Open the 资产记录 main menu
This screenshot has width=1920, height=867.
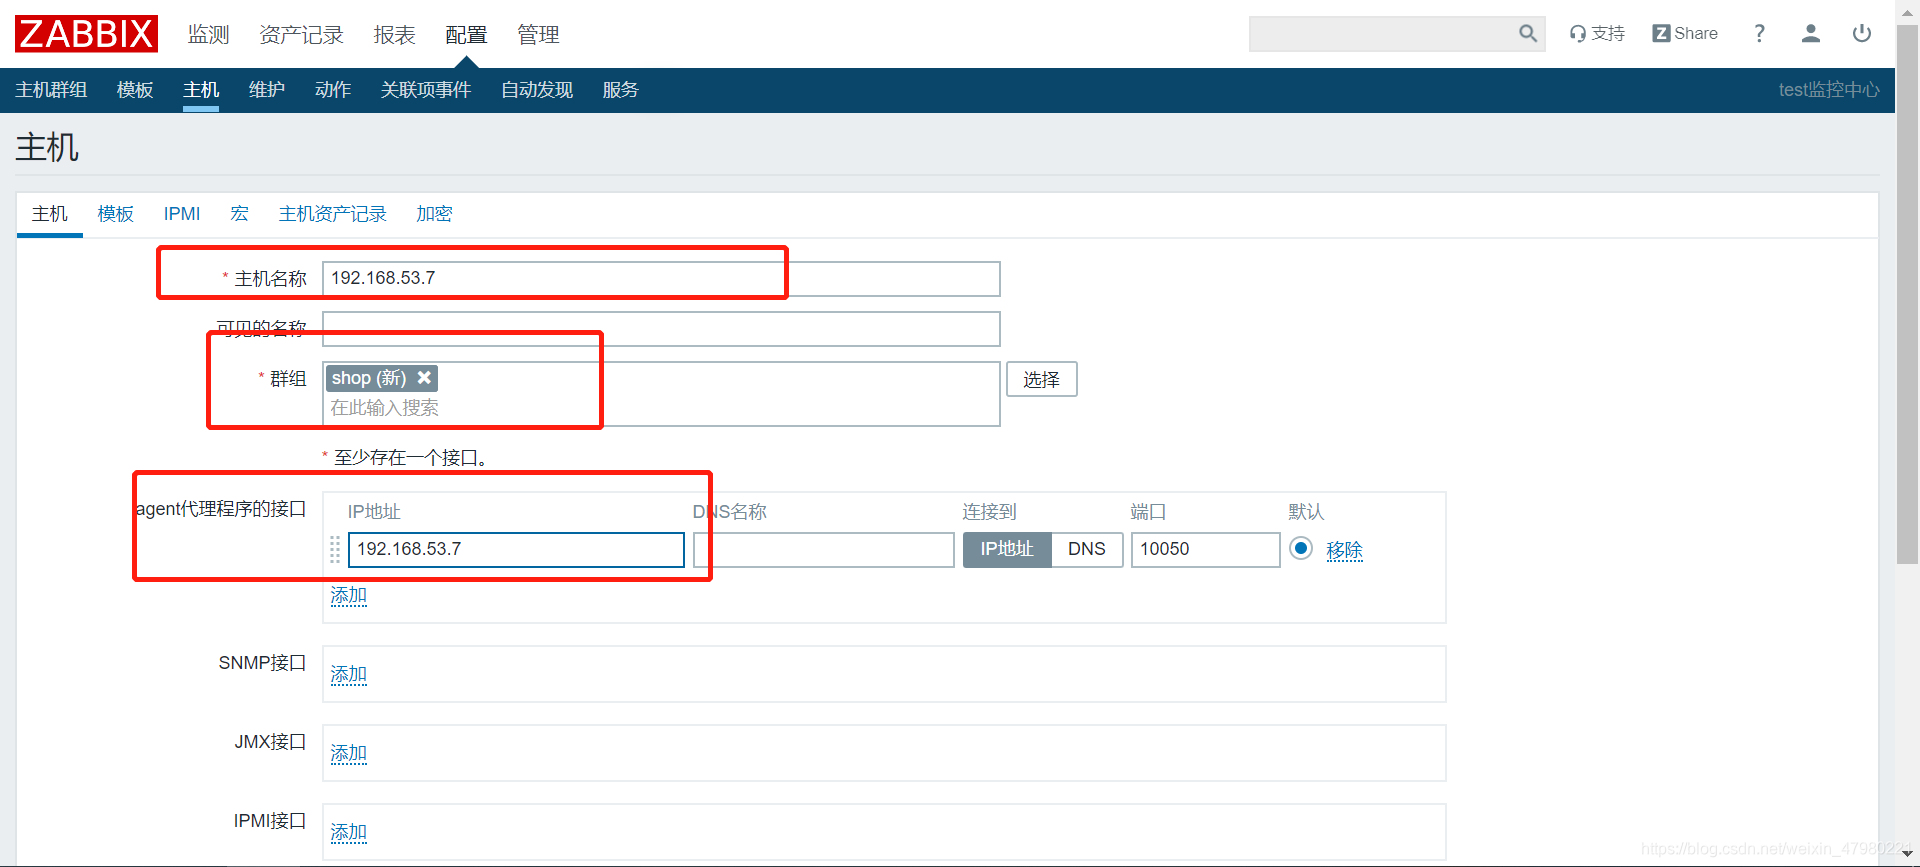point(301,34)
